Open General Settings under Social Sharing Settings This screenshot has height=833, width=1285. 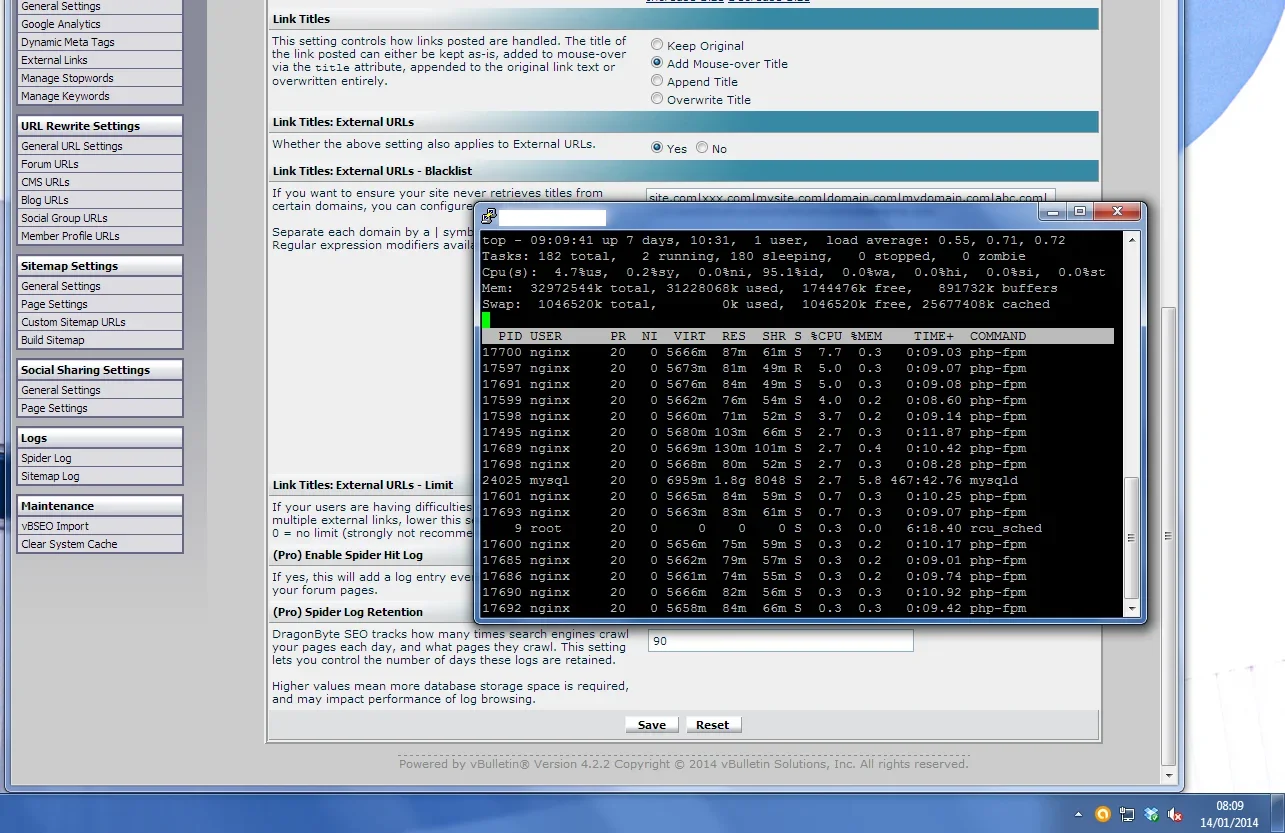pos(100,390)
